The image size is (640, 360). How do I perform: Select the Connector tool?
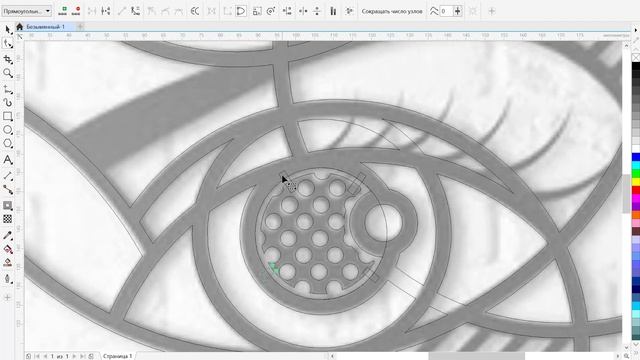pyautogui.click(x=8, y=189)
